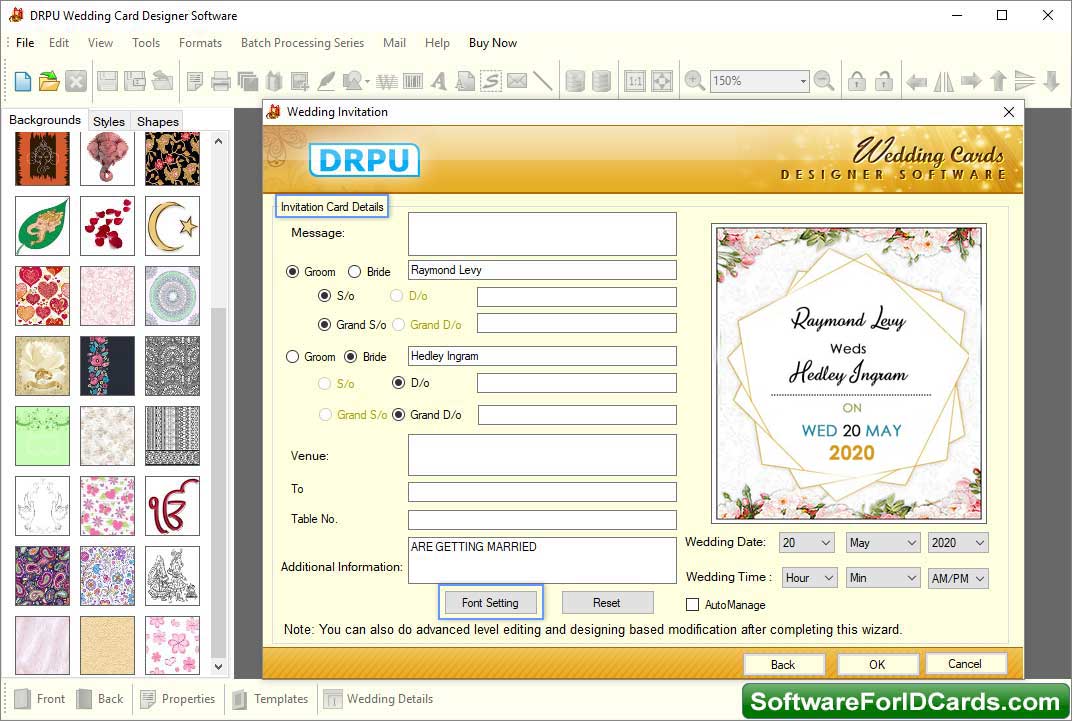Click the flip horizontal mirror icon
This screenshot has height=721, width=1072.
tap(943, 81)
